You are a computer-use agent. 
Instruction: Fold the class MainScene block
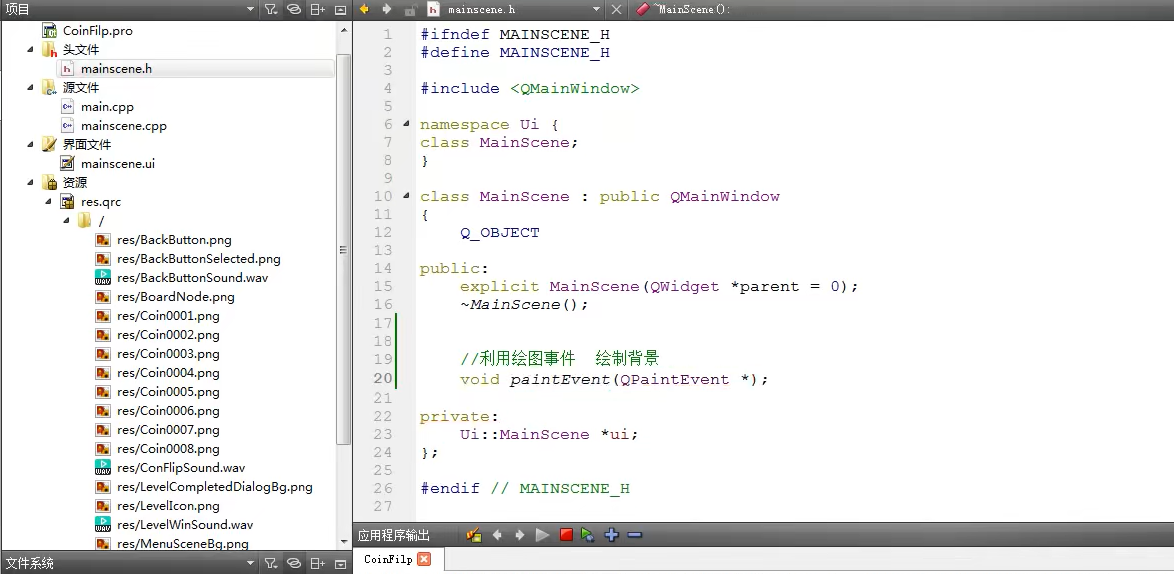coord(406,196)
